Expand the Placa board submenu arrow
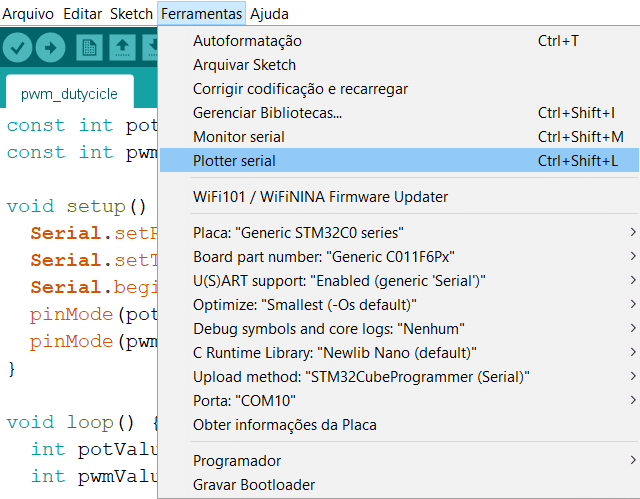The width and height of the screenshot is (640, 499). (632, 233)
